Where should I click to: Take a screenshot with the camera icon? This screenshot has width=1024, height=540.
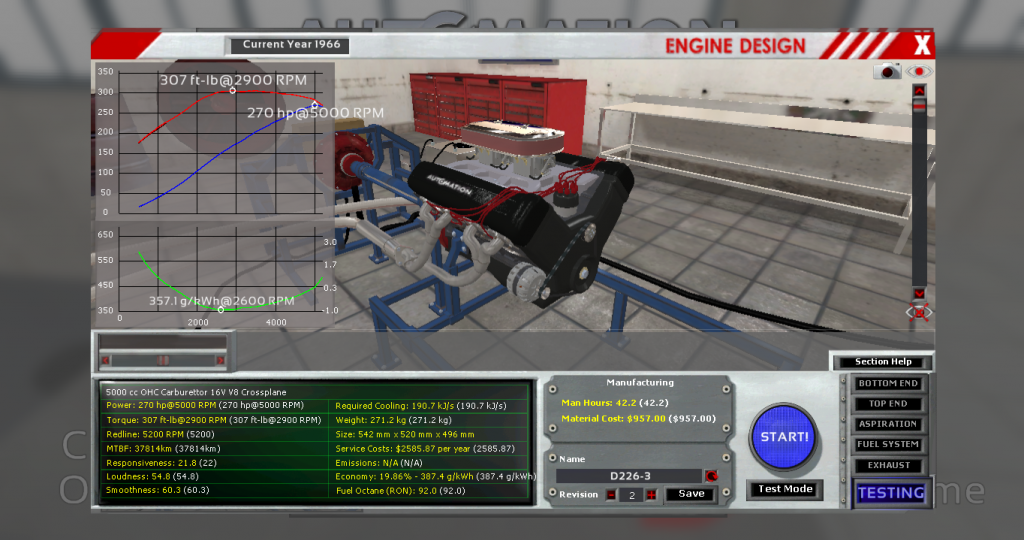pos(887,71)
